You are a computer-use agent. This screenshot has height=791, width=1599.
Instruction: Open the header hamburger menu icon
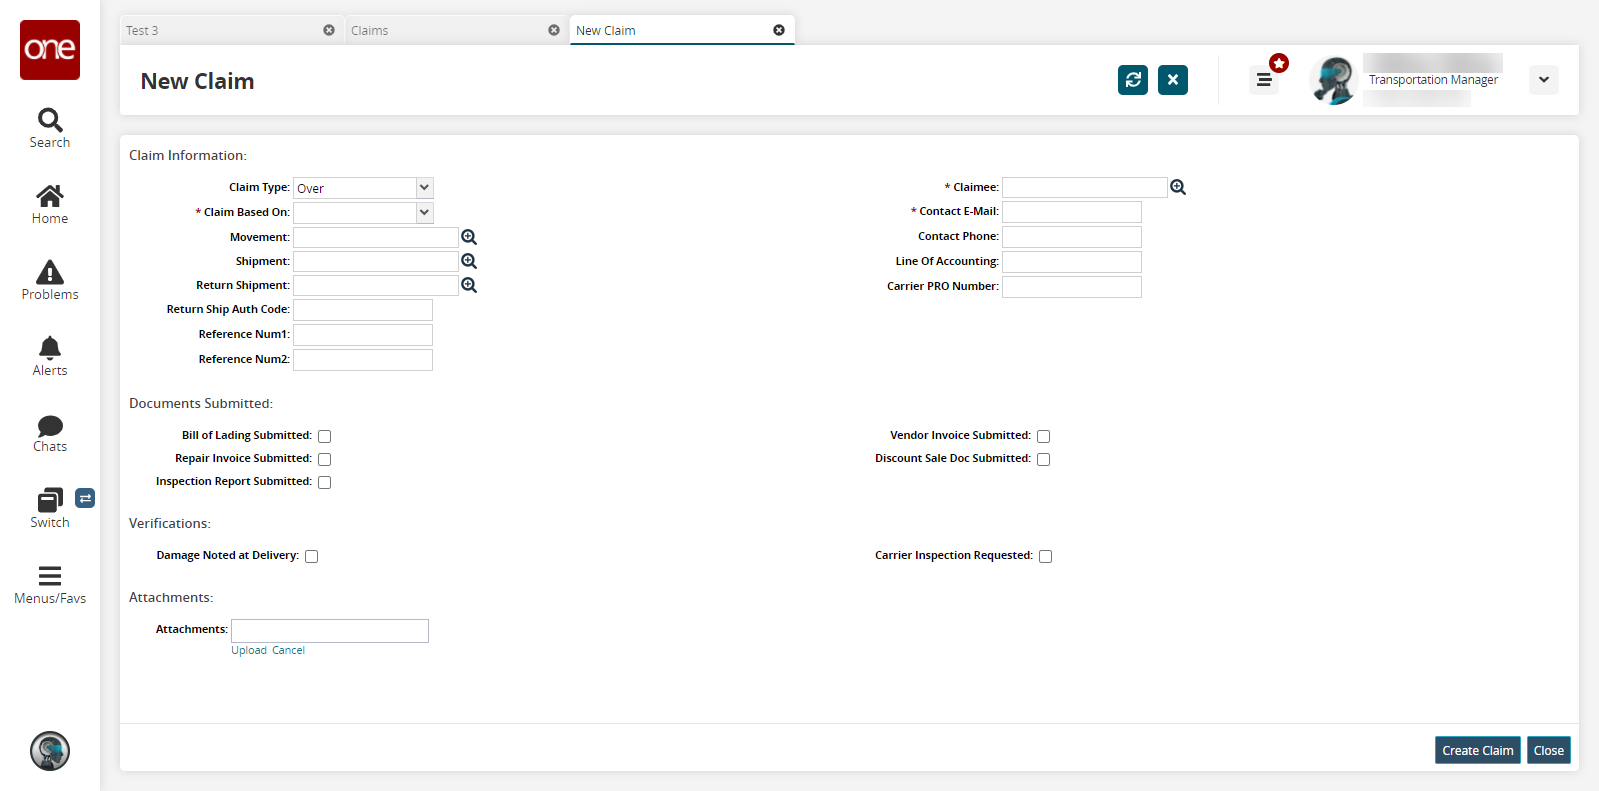1264,80
